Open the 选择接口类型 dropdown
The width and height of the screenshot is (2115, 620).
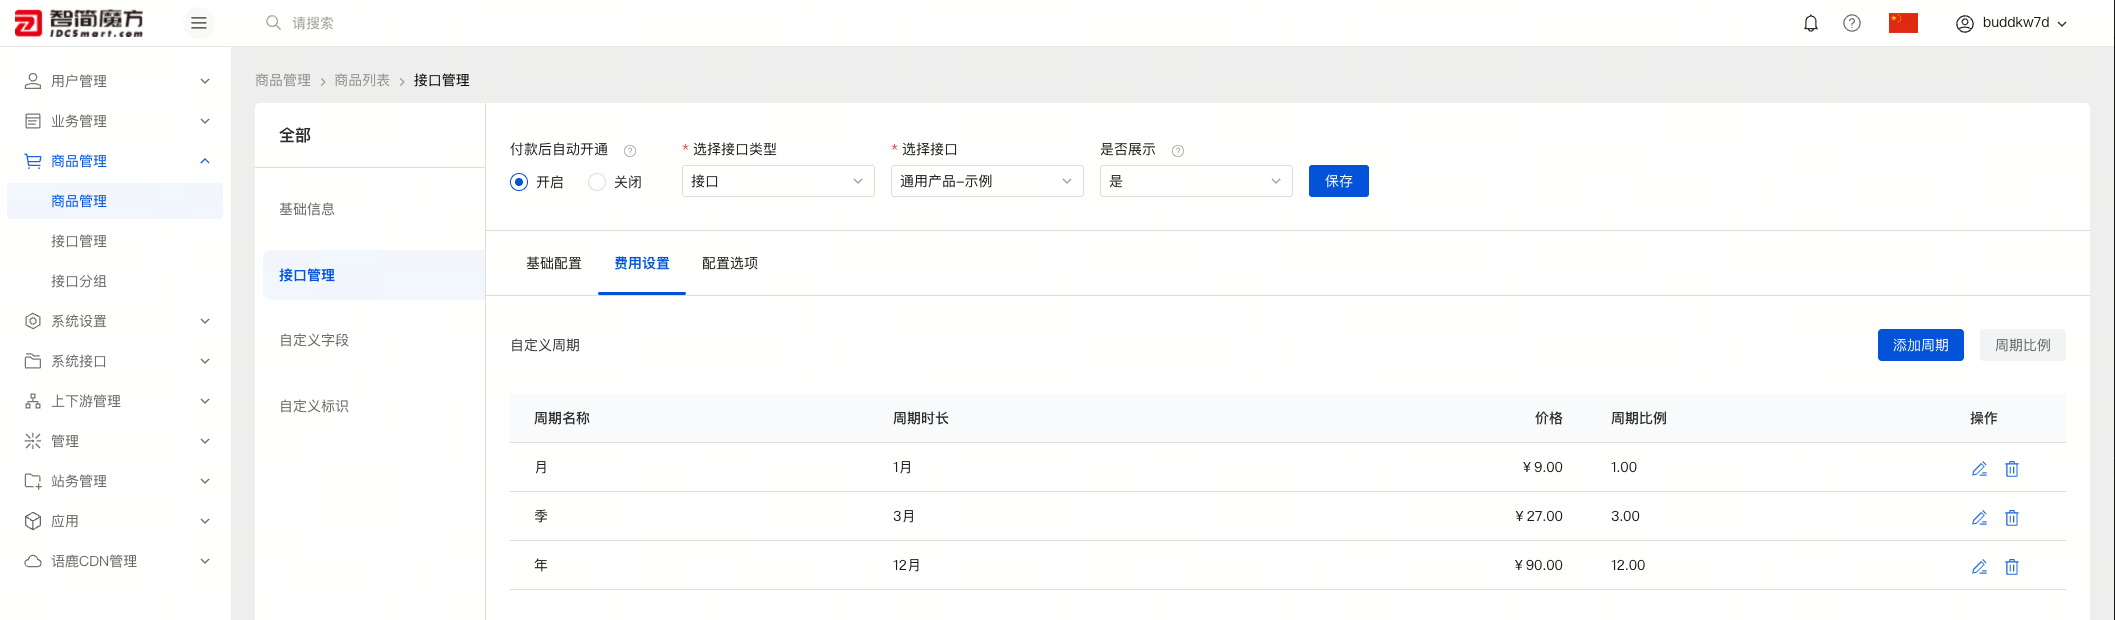(x=777, y=181)
